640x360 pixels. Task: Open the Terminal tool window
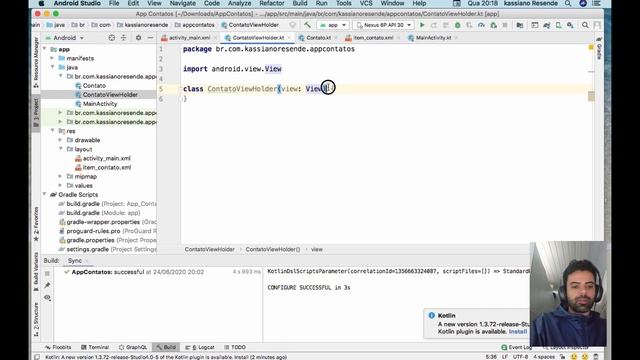[x=95, y=347]
